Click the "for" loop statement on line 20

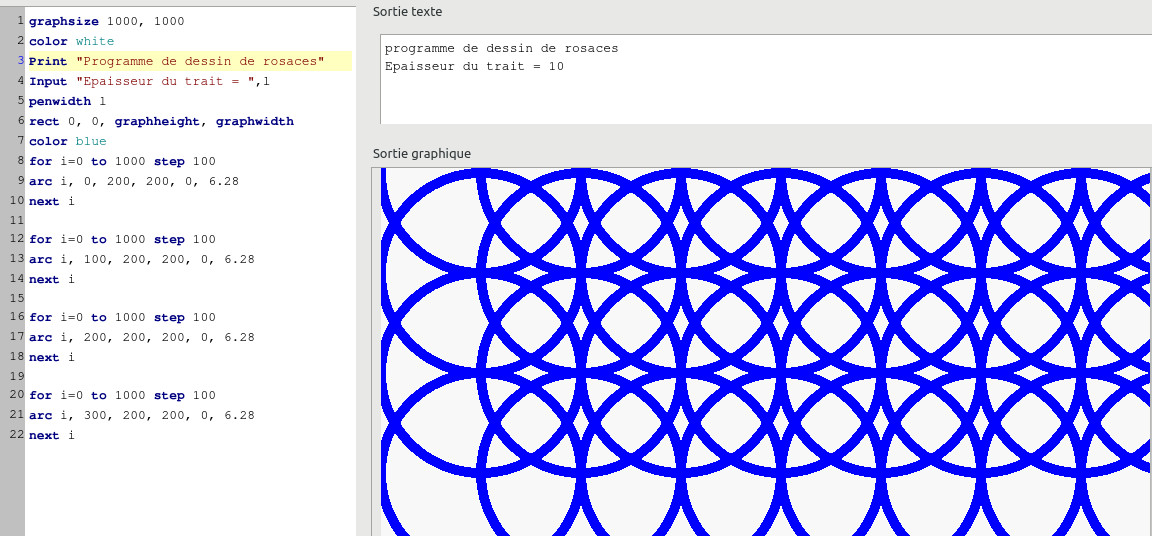[x=122, y=395]
